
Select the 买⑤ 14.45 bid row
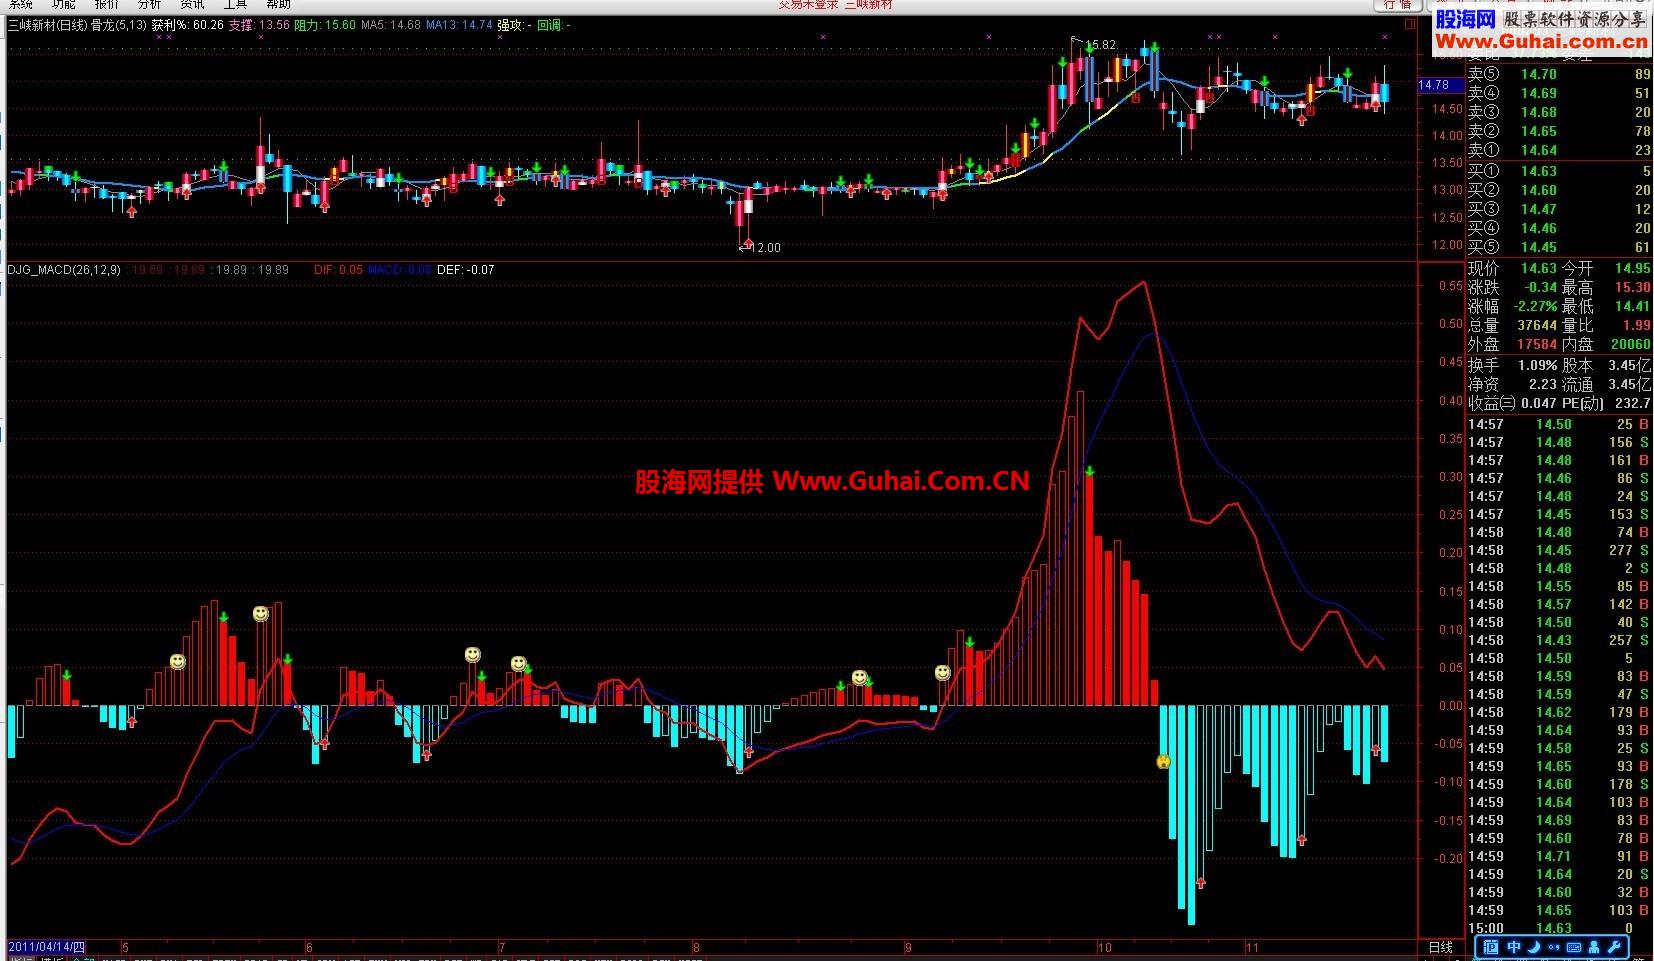click(1560, 247)
